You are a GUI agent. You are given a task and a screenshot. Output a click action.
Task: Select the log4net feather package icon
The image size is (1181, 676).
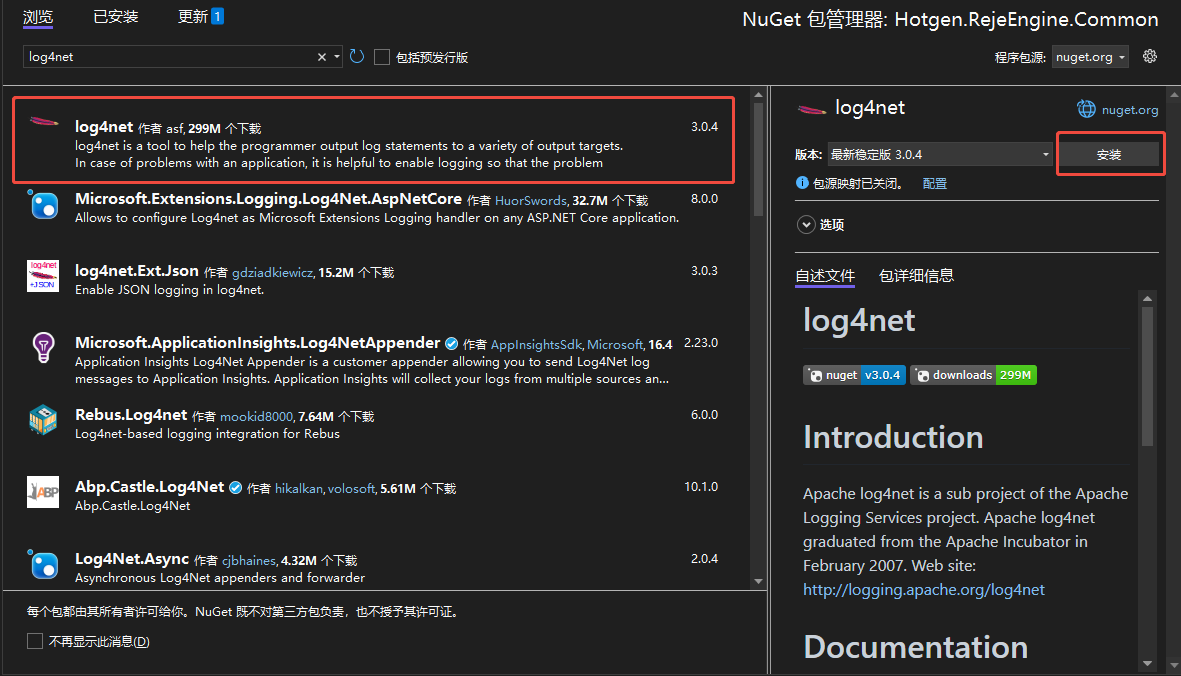[44, 122]
